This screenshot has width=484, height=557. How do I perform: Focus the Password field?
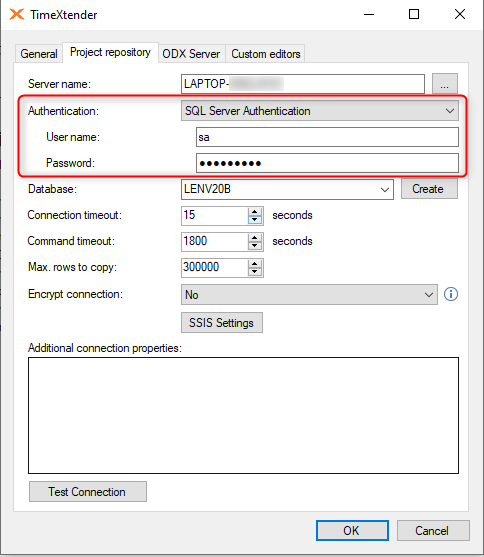(327, 163)
